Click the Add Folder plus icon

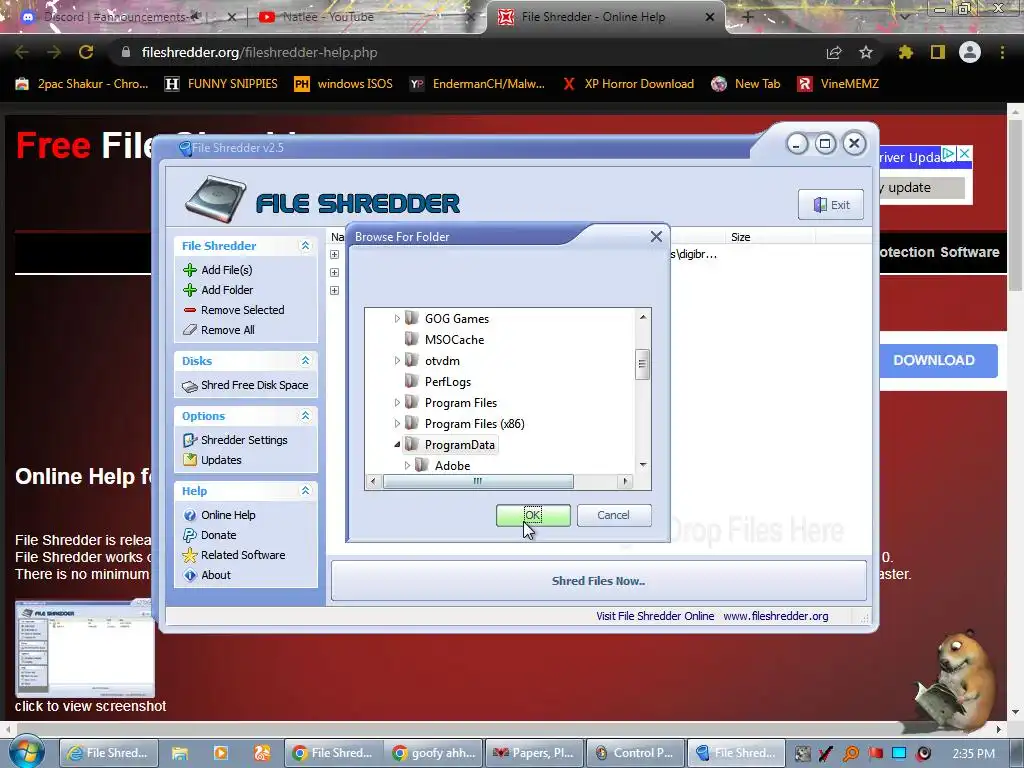tap(190, 290)
